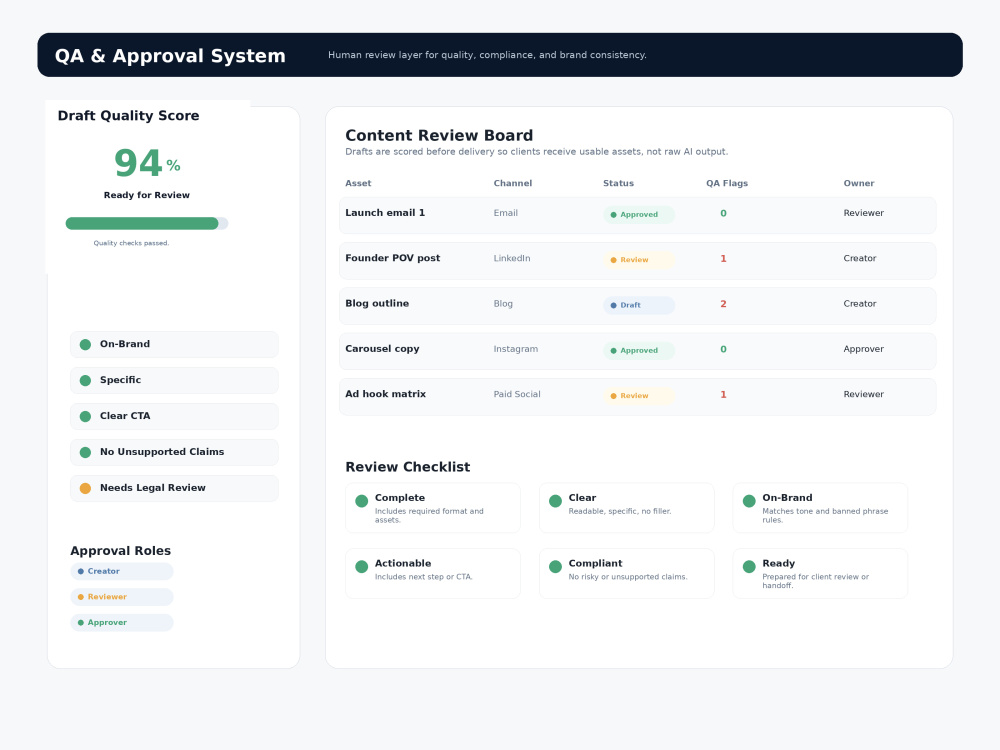The width and height of the screenshot is (1000, 750).
Task: Click the Ready checklist card title
Action: 779,564
